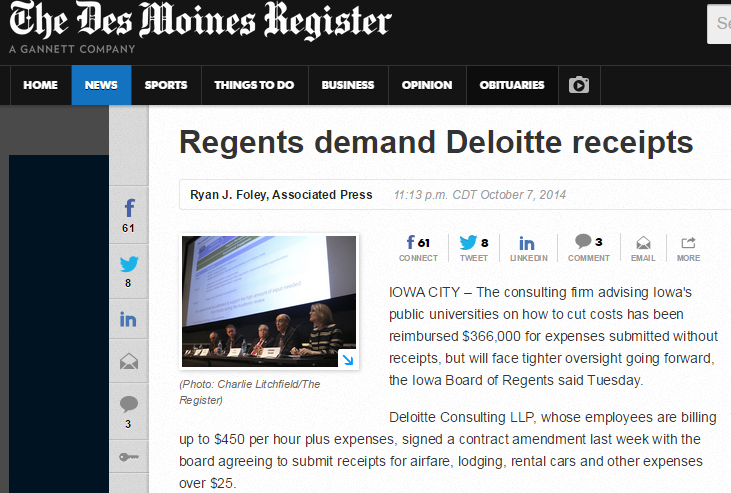
Task: Click the TWEET button above article
Action: (474, 248)
